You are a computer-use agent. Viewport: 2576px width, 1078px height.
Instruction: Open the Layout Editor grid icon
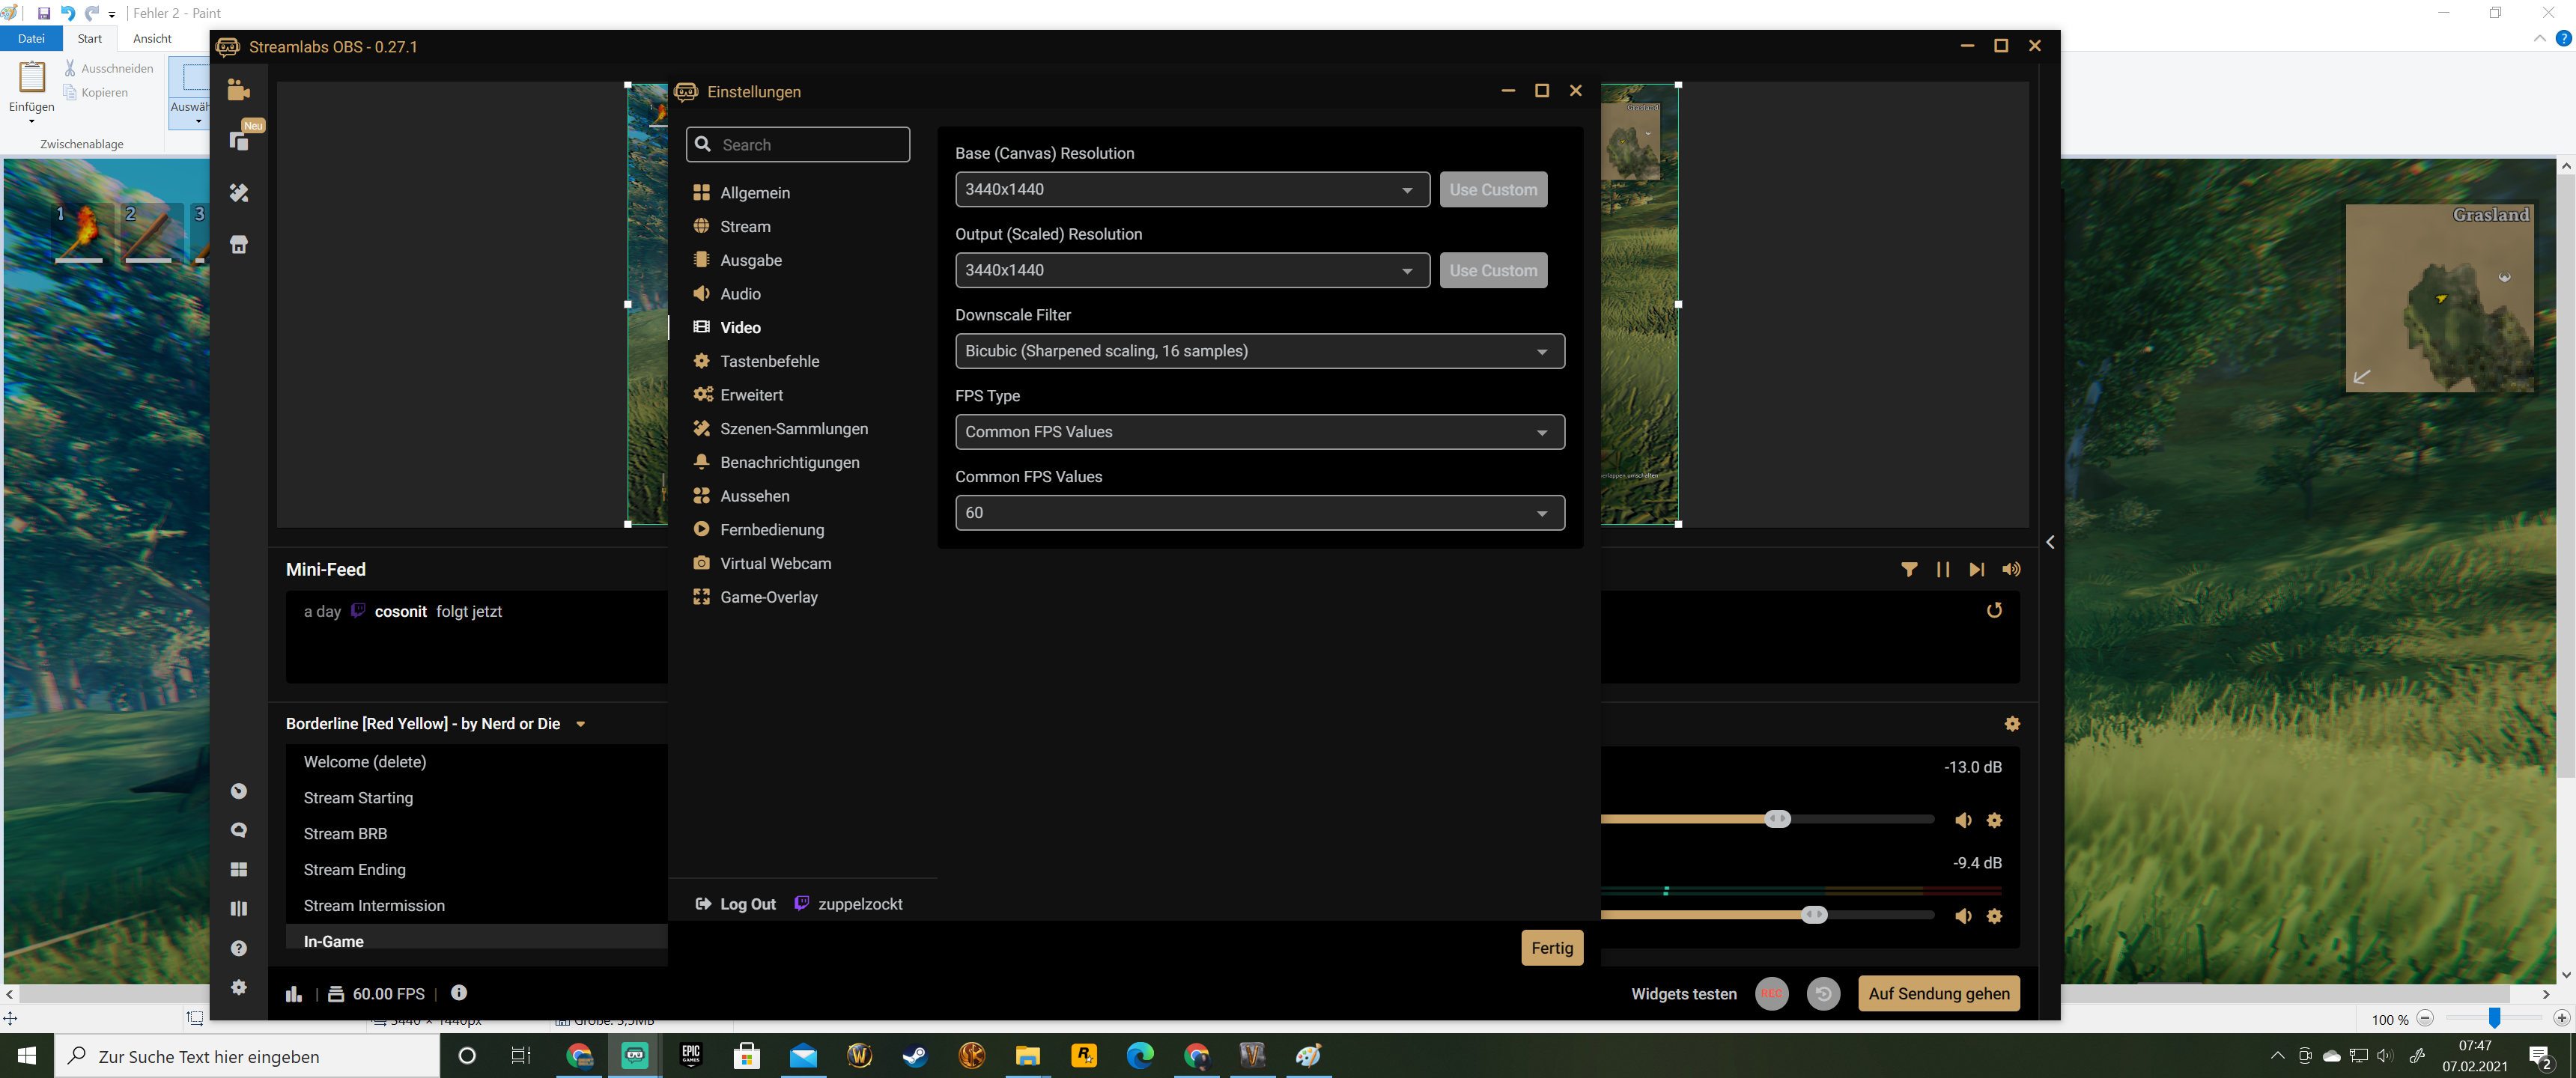pyautogui.click(x=239, y=869)
